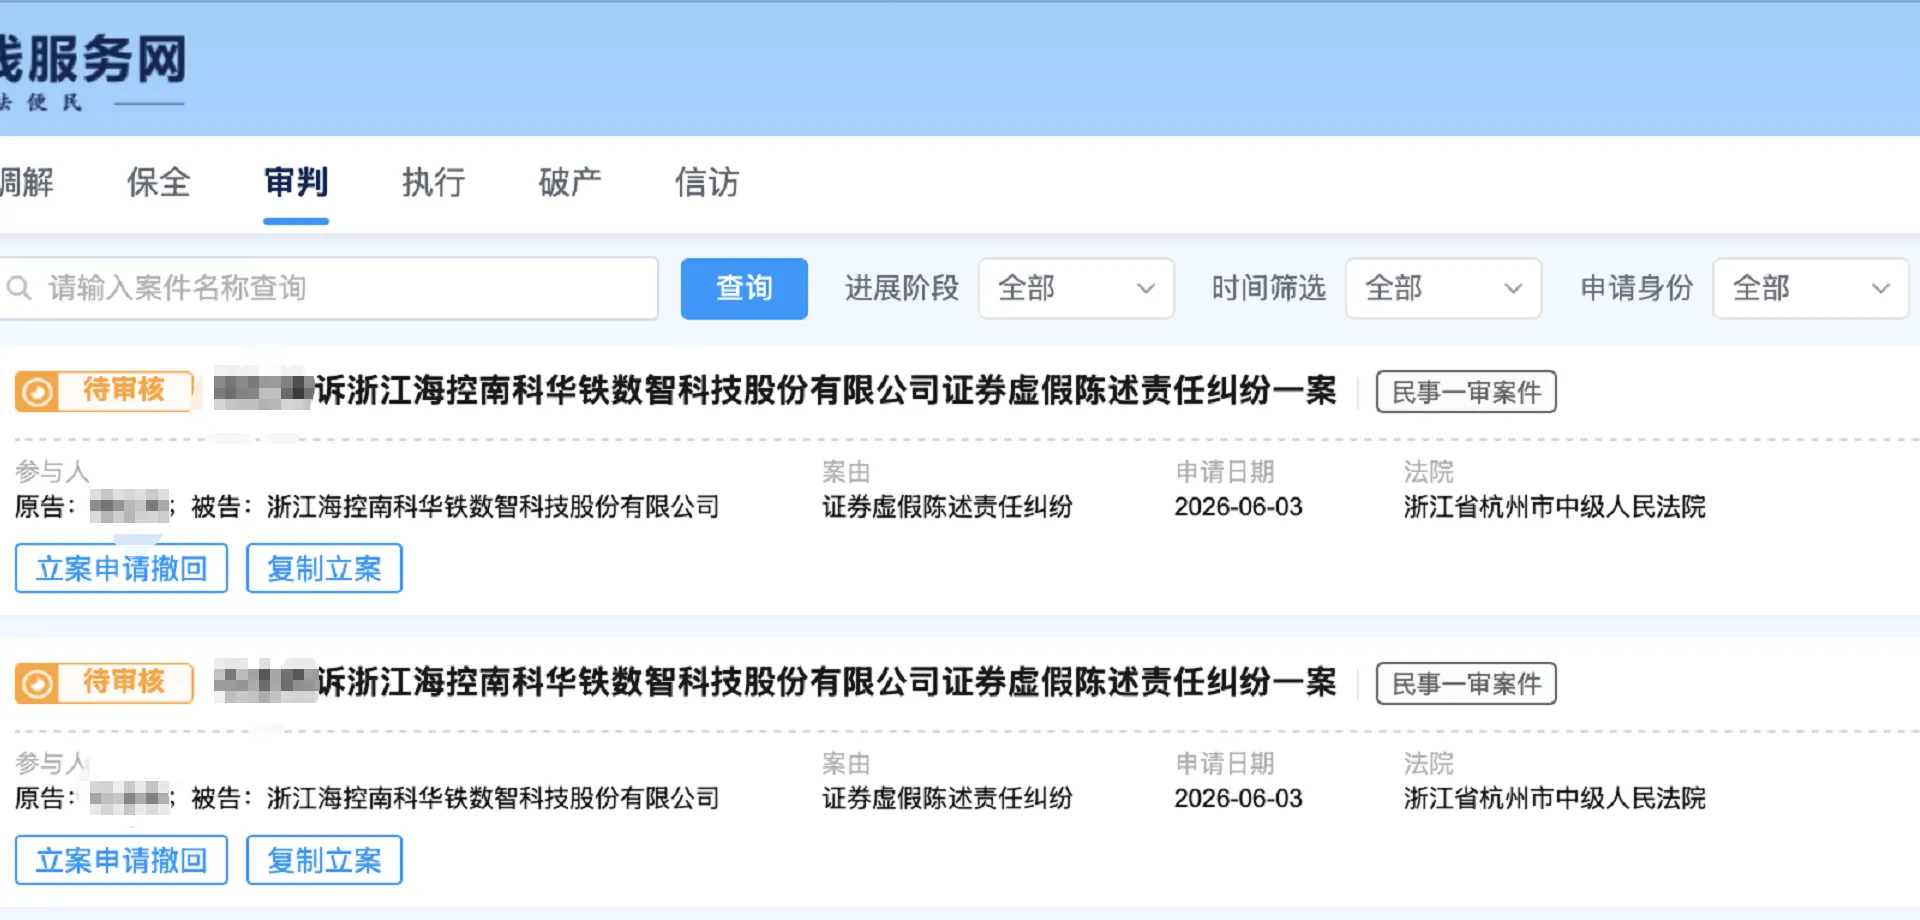Go to the 破产 tab

click(x=570, y=182)
